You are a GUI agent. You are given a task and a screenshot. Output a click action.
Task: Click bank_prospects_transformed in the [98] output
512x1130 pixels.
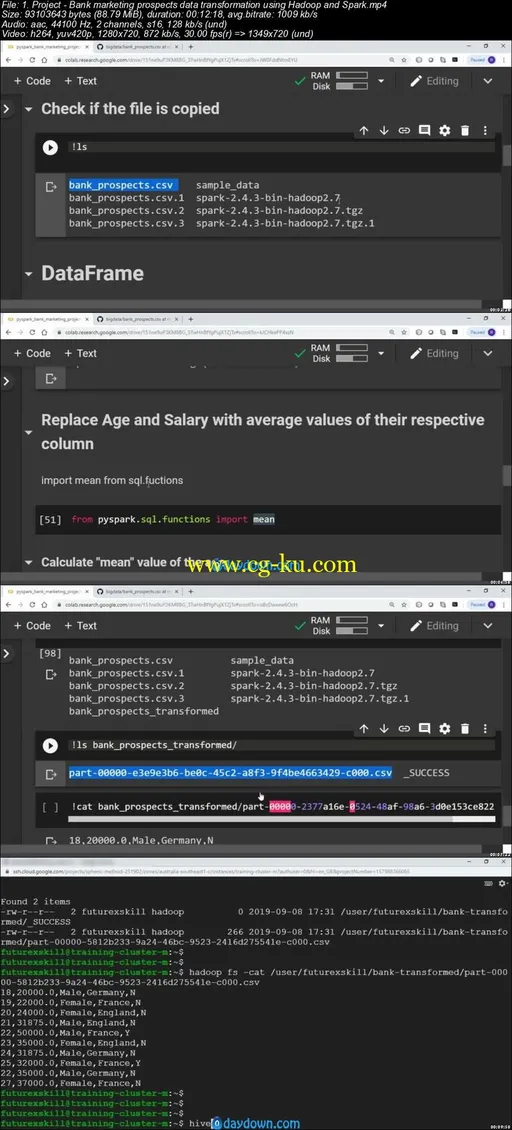point(144,711)
